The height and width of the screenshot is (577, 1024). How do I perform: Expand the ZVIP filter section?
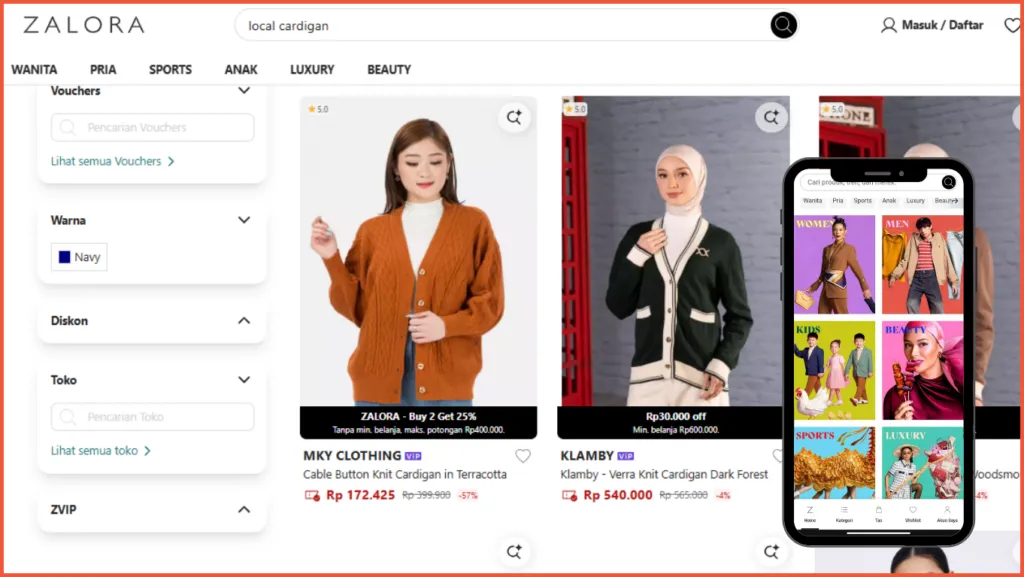click(244, 510)
